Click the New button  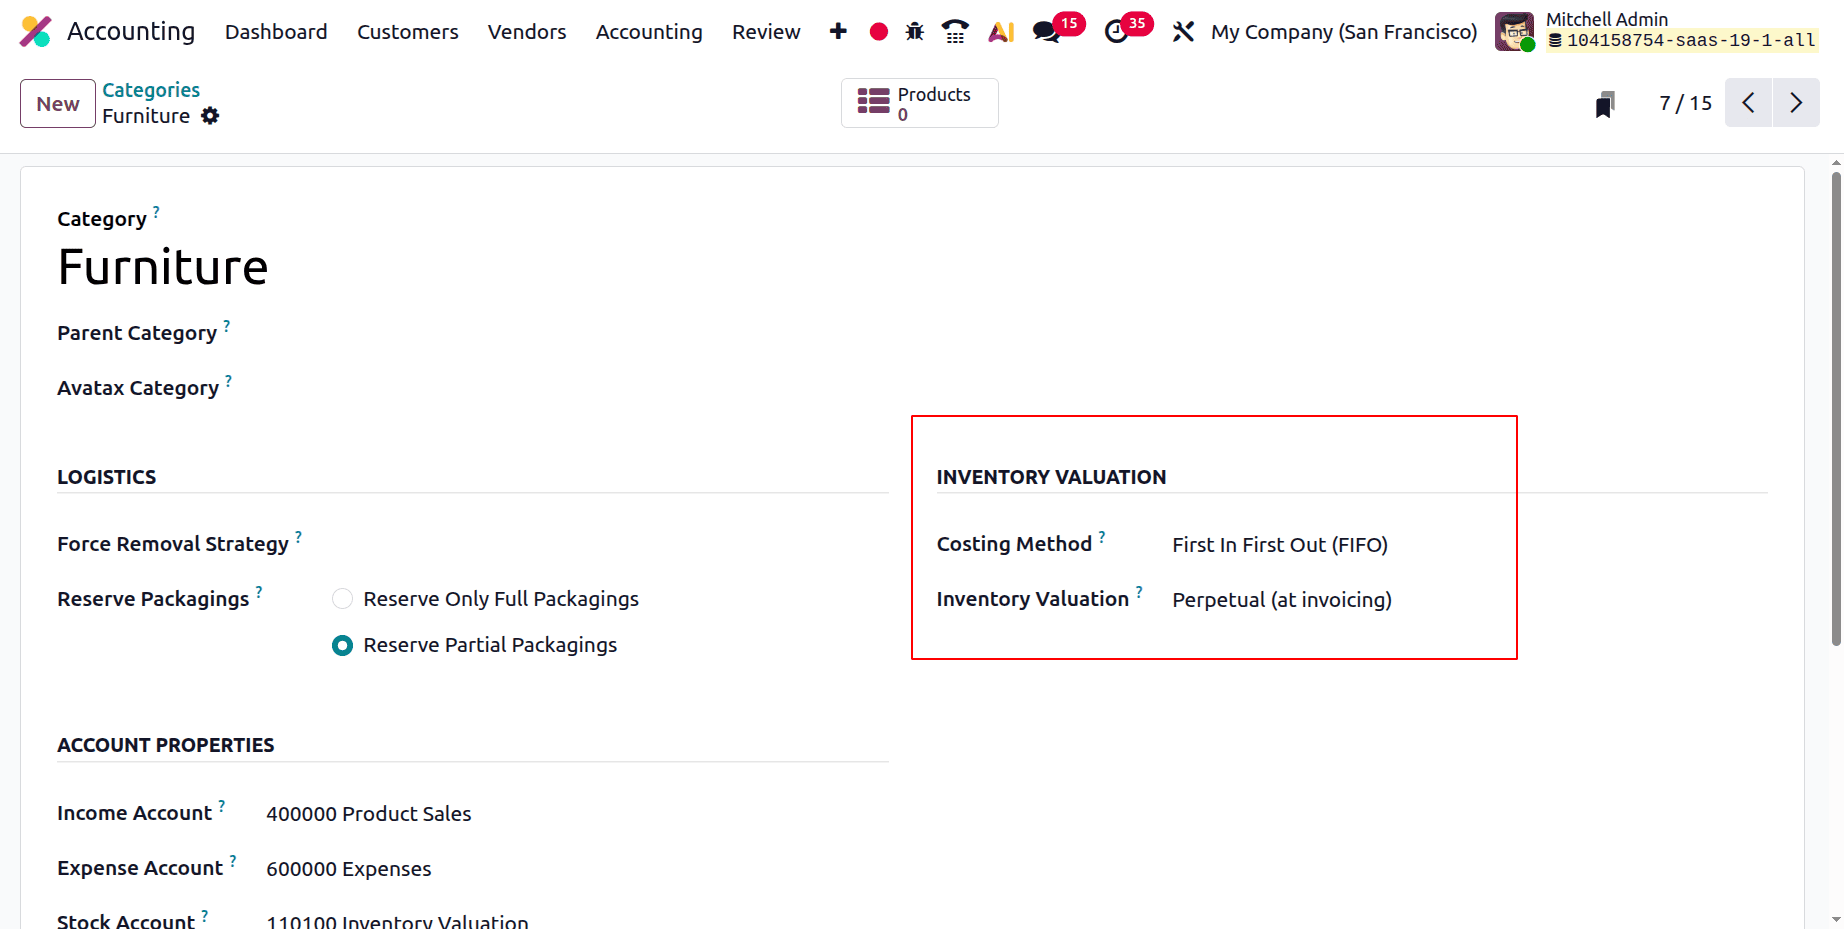pyautogui.click(x=58, y=104)
